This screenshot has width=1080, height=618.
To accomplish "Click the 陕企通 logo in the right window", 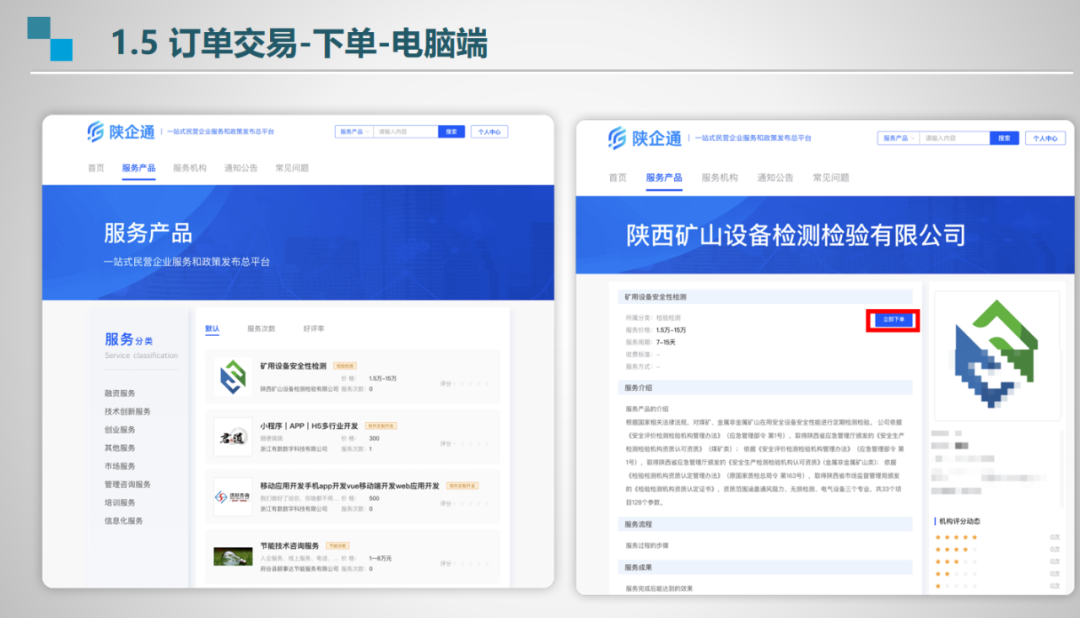I will pos(645,139).
